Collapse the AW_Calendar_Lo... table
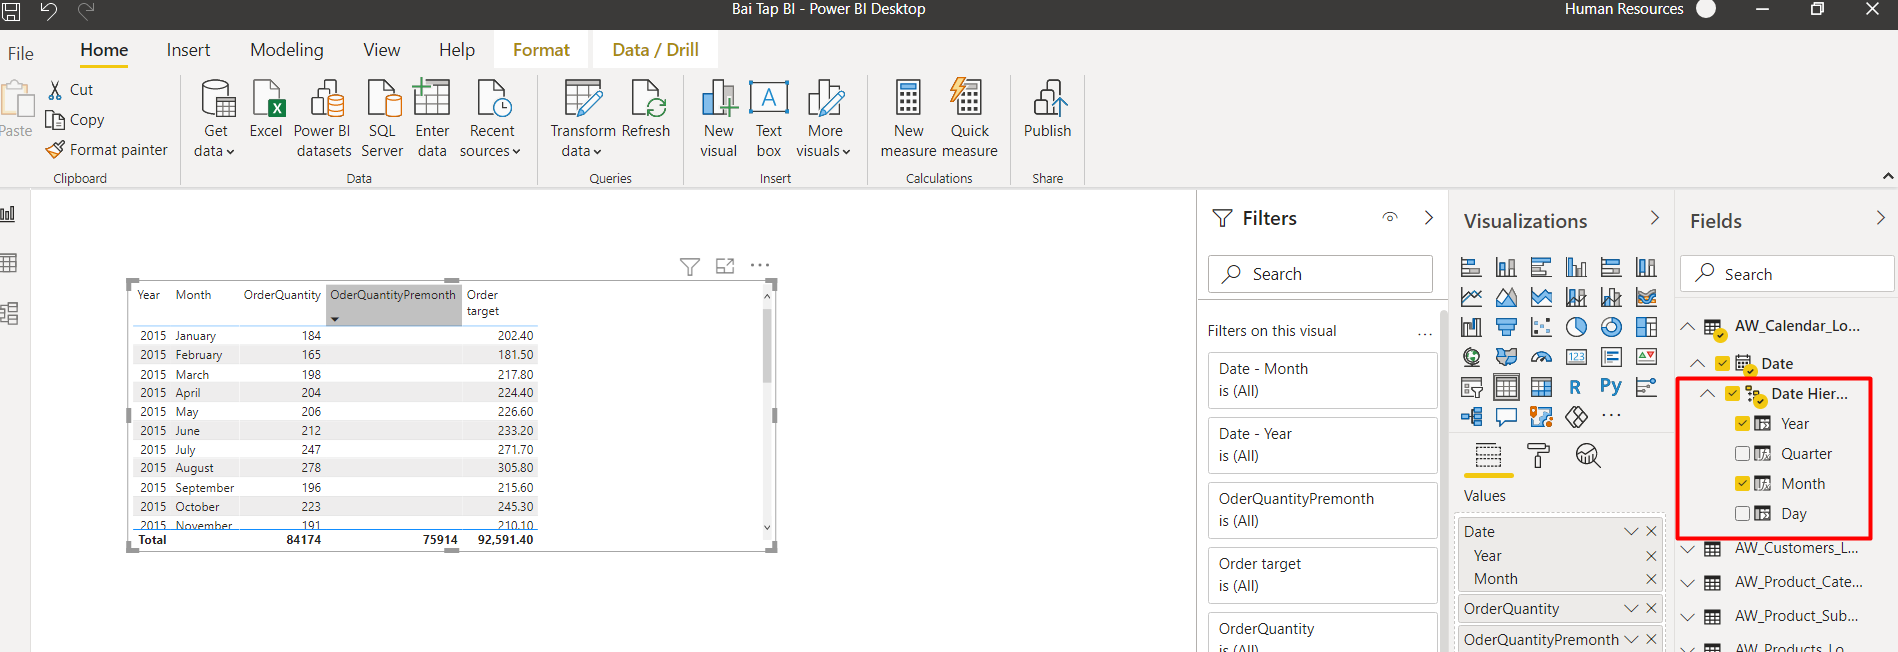This screenshot has width=1898, height=652. click(1687, 326)
